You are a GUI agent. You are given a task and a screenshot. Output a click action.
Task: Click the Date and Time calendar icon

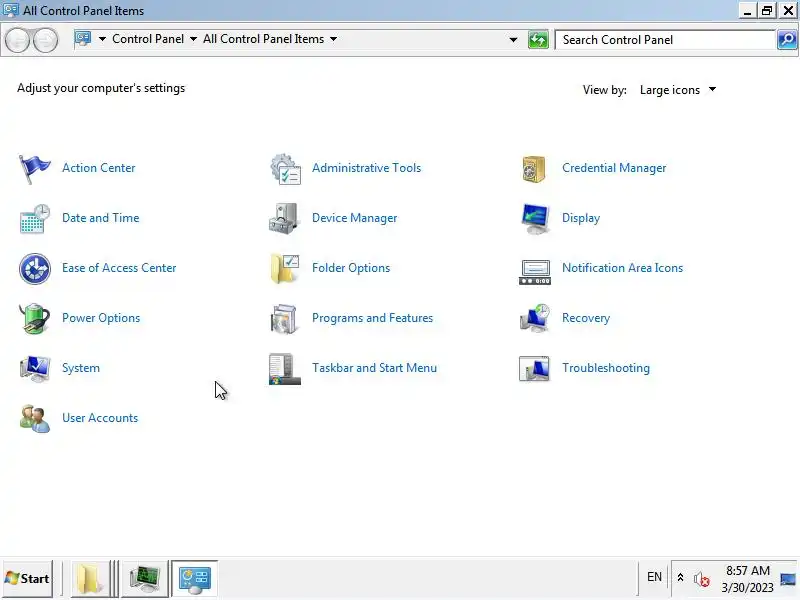(x=35, y=218)
